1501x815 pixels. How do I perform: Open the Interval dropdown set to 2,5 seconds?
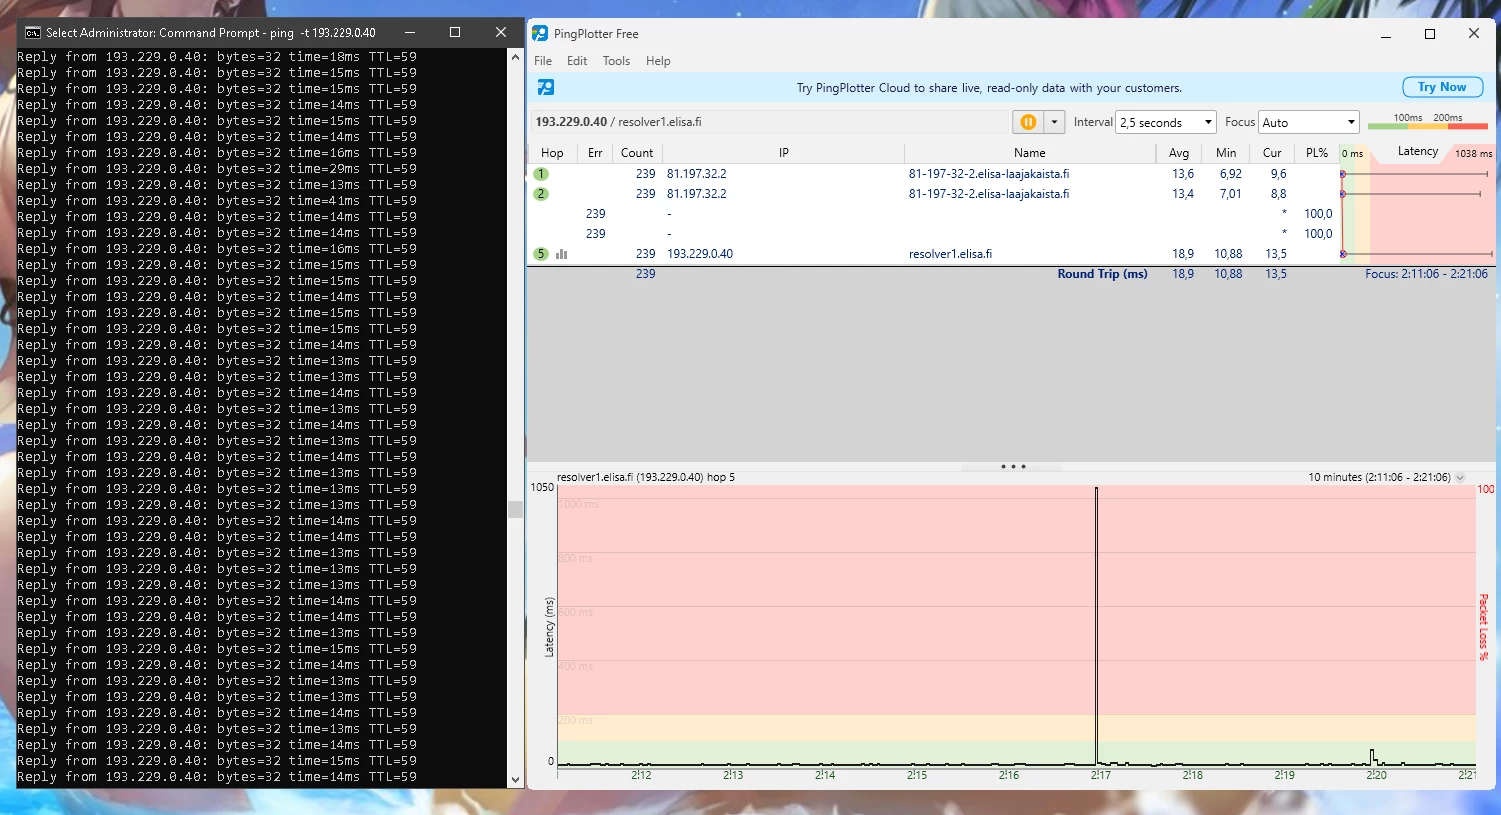[x=1166, y=122]
